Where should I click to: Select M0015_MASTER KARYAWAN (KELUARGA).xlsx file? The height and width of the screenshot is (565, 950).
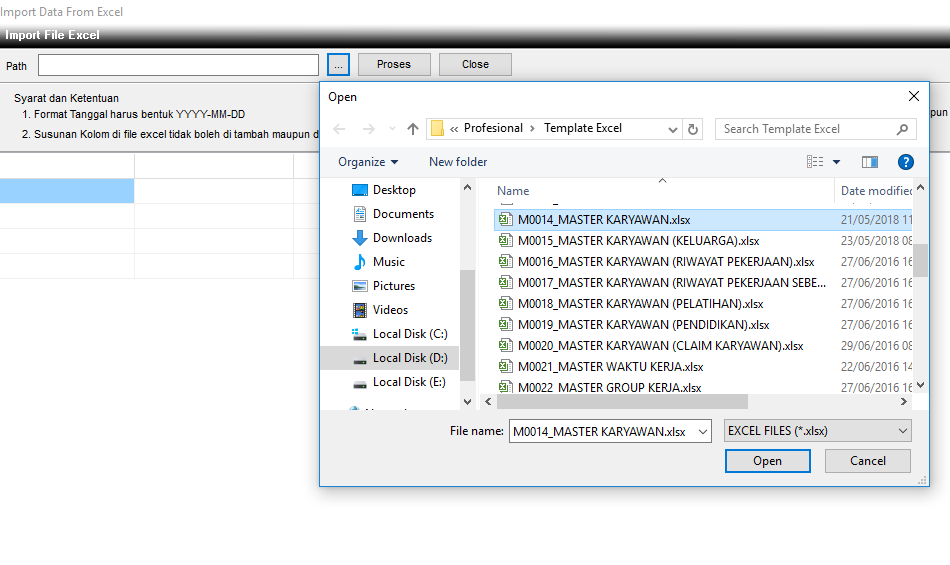point(638,241)
